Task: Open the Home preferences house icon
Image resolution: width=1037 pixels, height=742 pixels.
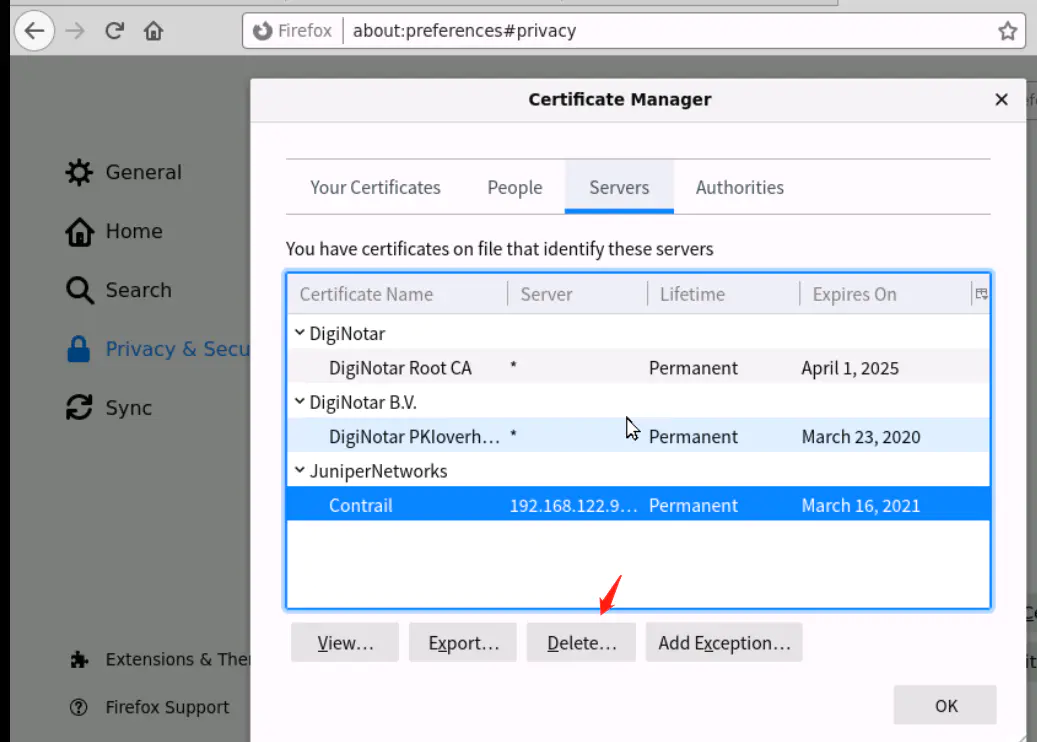Action: [79, 231]
